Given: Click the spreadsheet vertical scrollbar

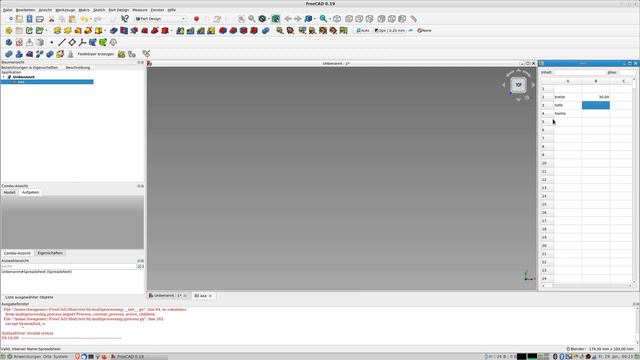Looking at the screenshot, I should click(634, 180).
